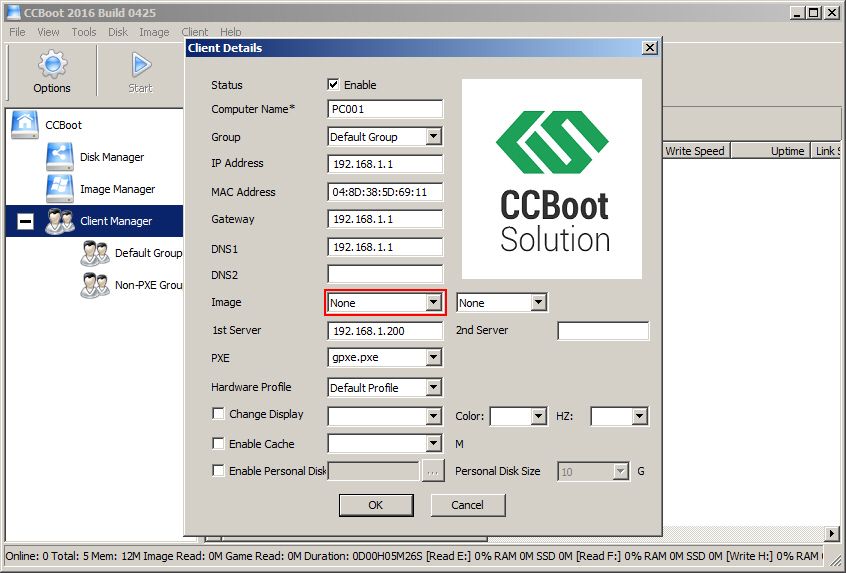Image resolution: width=846 pixels, height=573 pixels.
Task: Click the personal disk browse button
Action: tap(432, 471)
